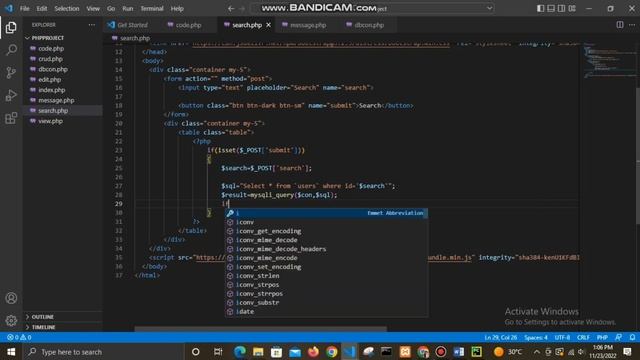Screen dimensions: 640x360
Task: Click errors and warnings status indicator
Action: pos(19,338)
